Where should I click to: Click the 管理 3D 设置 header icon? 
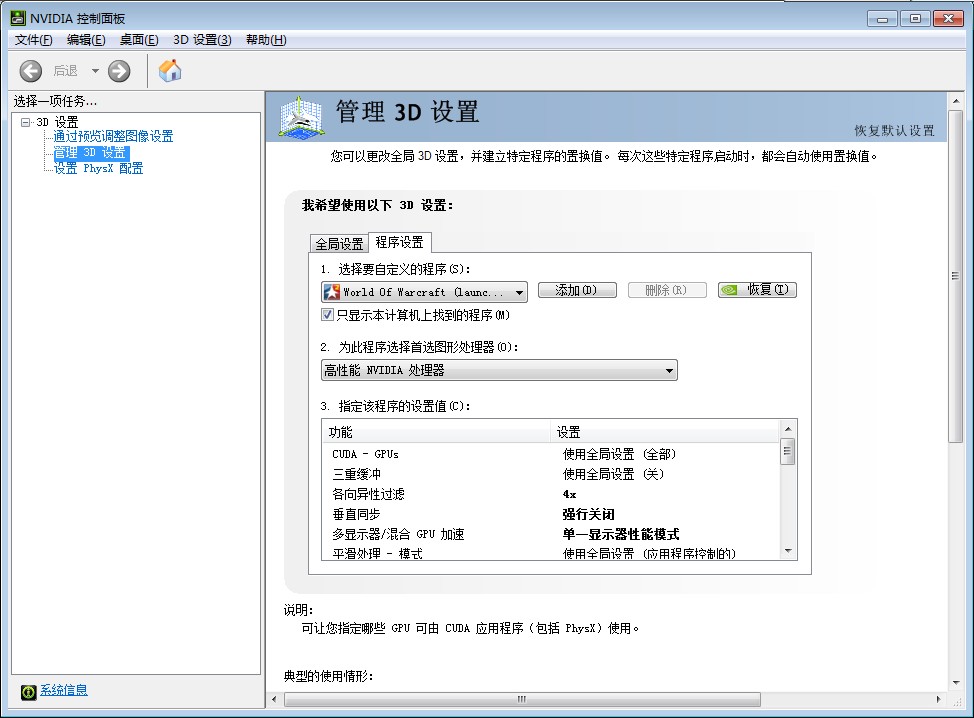click(301, 116)
